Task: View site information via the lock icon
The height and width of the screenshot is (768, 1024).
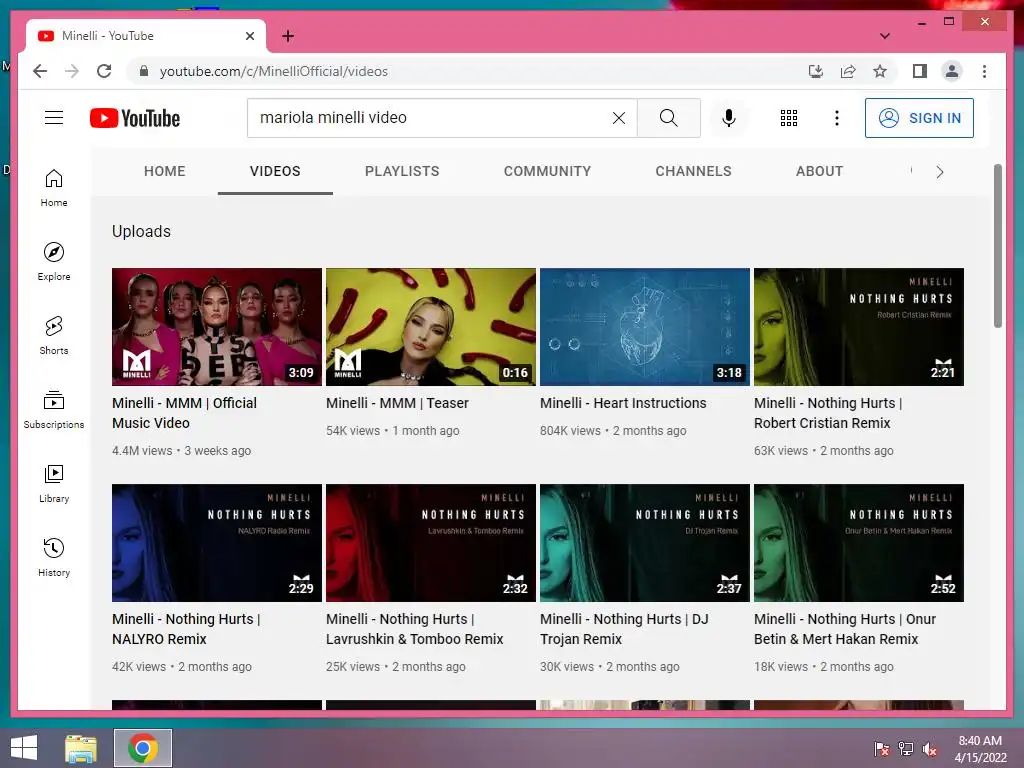Action: (x=144, y=71)
